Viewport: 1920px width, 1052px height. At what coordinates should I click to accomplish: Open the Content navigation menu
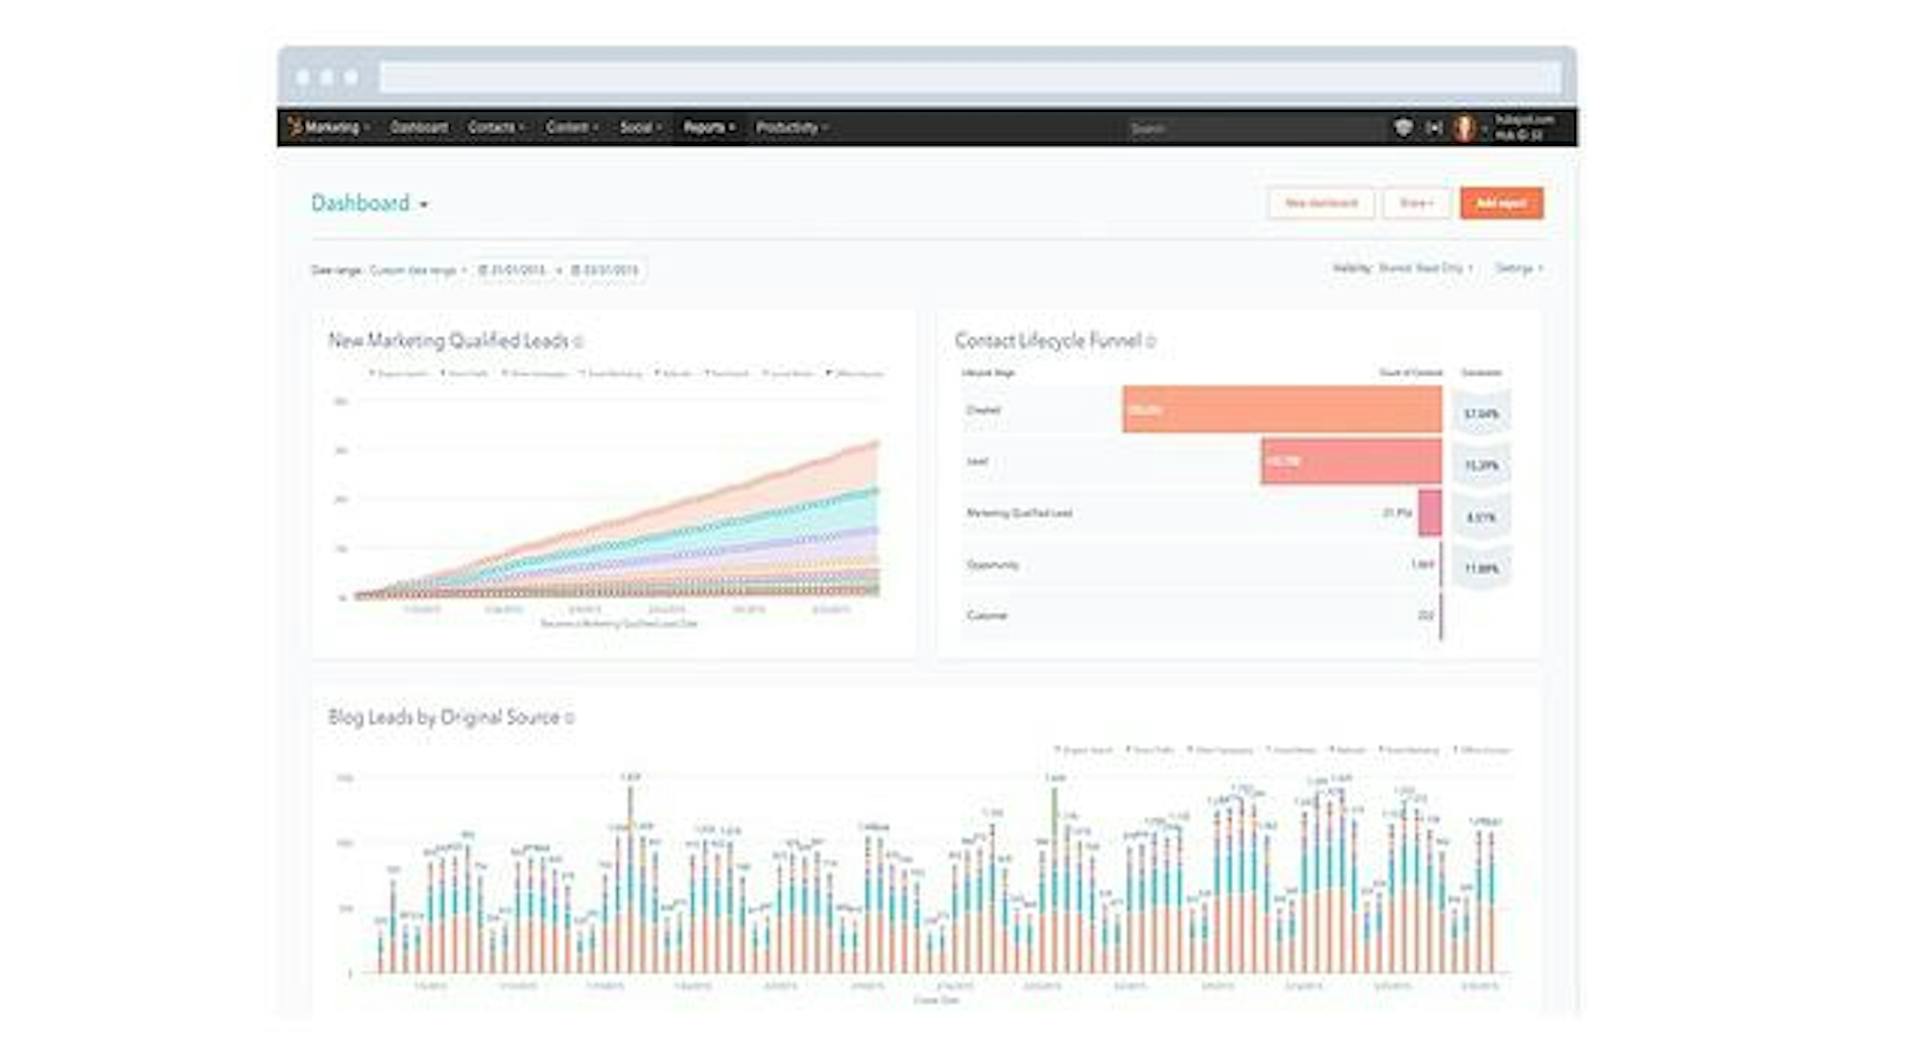(x=572, y=127)
